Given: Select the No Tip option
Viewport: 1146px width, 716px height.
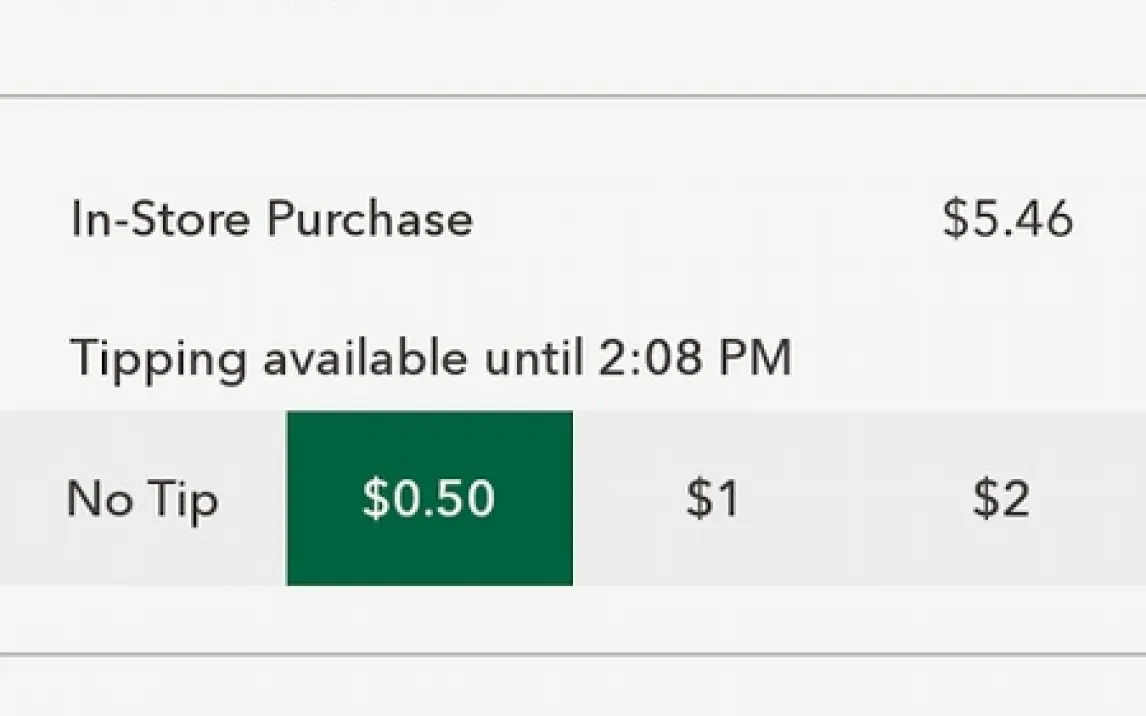Looking at the screenshot, I should click(142, 498).
